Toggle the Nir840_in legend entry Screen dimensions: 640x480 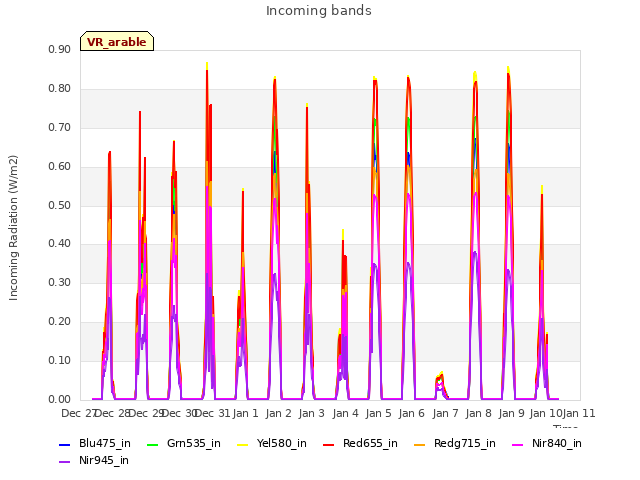click(x=547, y=443)
